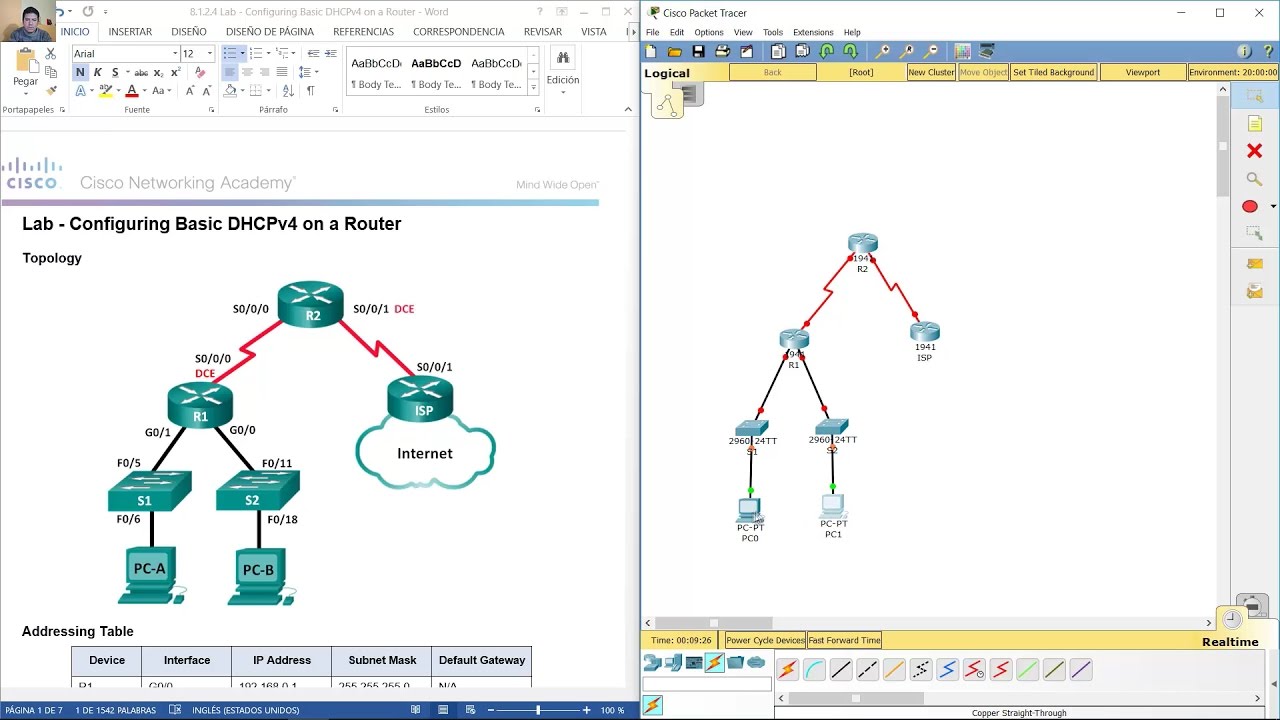Select the Connections lightning device category
1280x720 pixels.
714,662
